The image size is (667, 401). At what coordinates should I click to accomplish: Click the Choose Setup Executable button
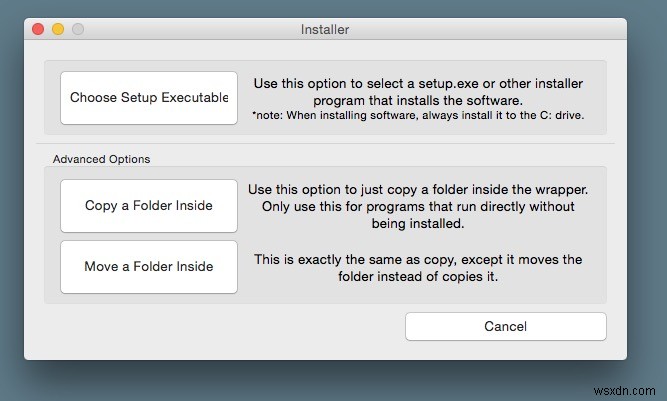point(149,98)
